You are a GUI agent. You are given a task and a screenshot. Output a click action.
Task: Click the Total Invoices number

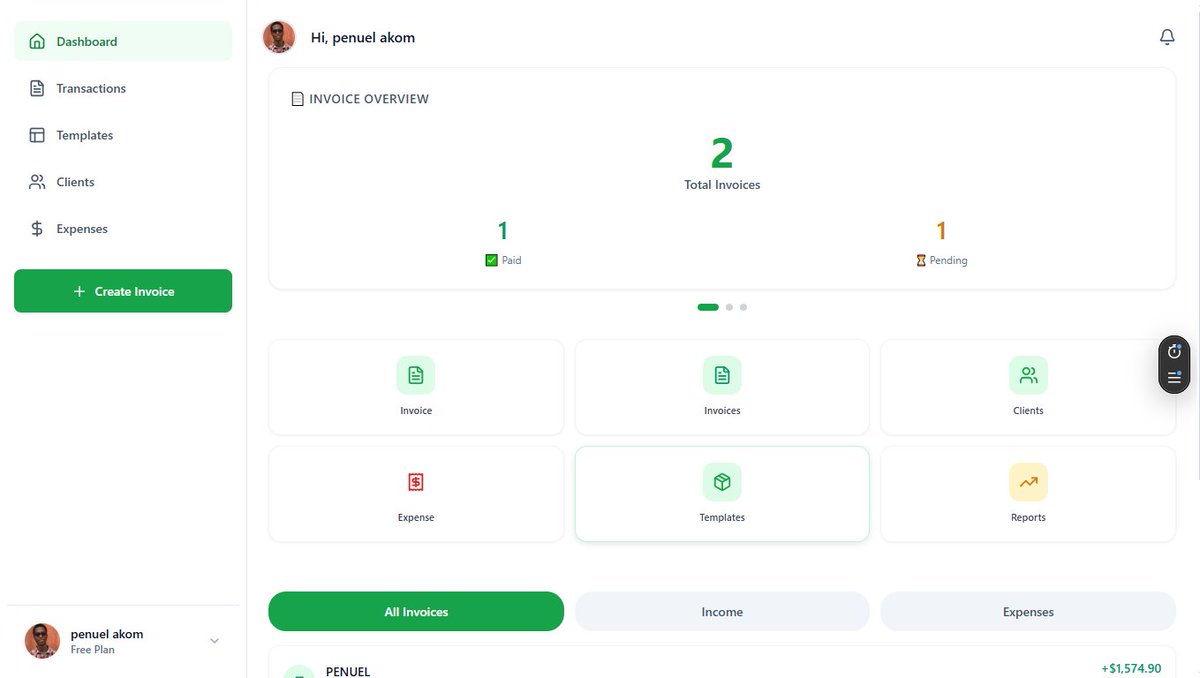[x=722, y=154]
